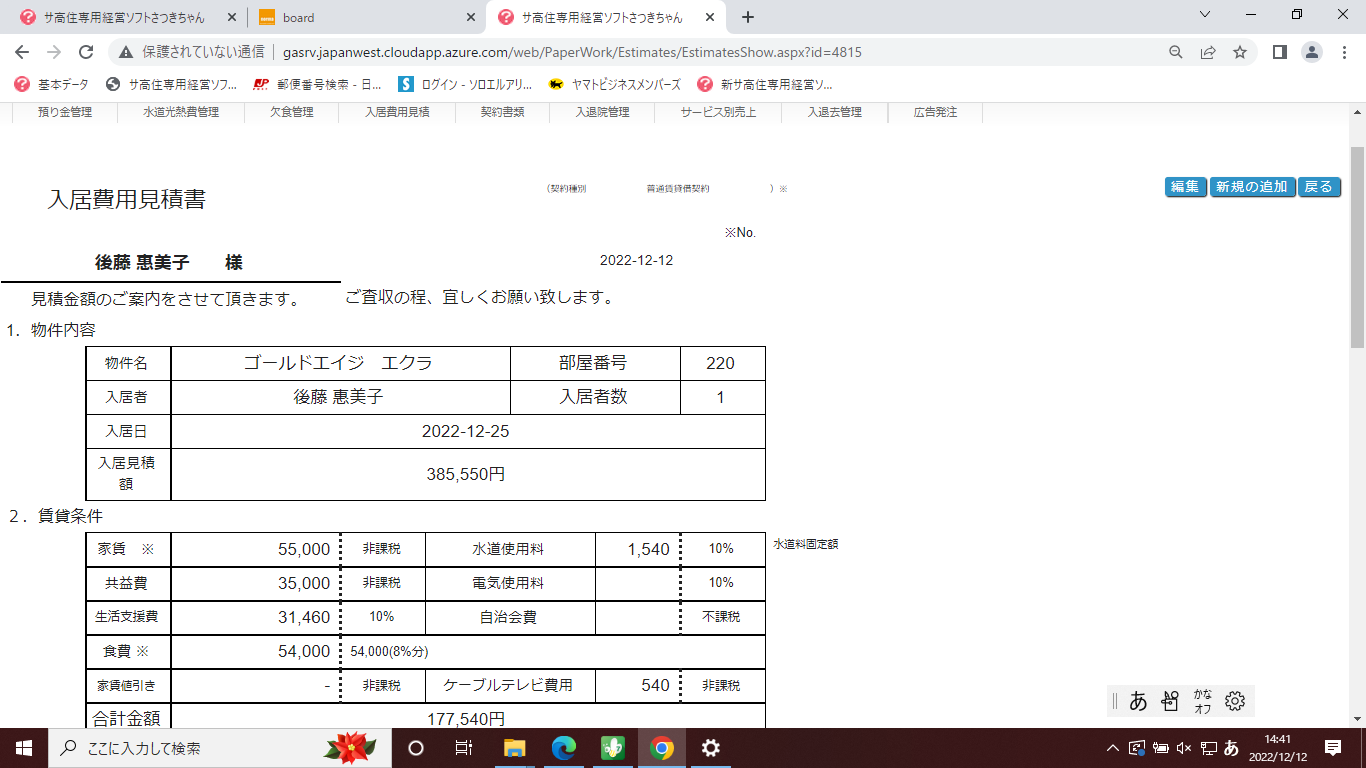Click the browser reload page icon
The image size is (1366, 768).
pos(86,52)
